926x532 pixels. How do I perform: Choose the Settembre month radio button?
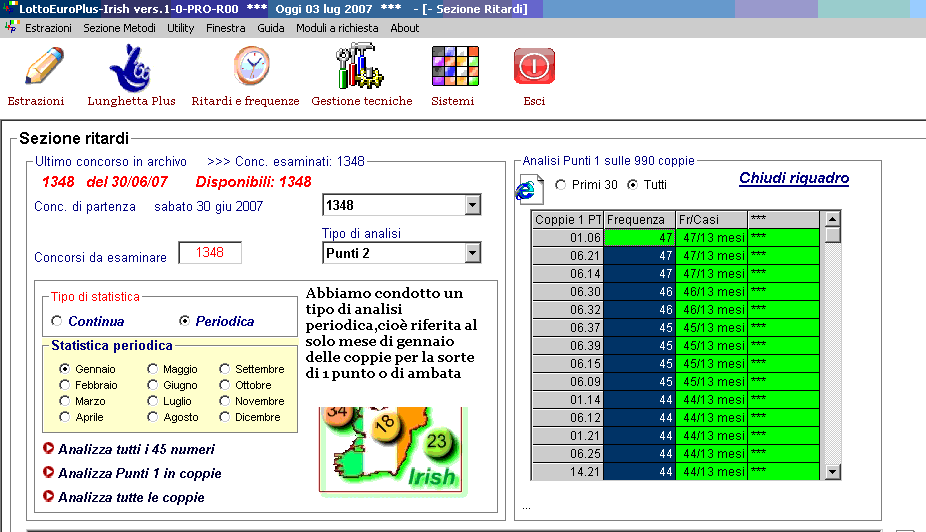pyautogui.click(x=224, y=368)
